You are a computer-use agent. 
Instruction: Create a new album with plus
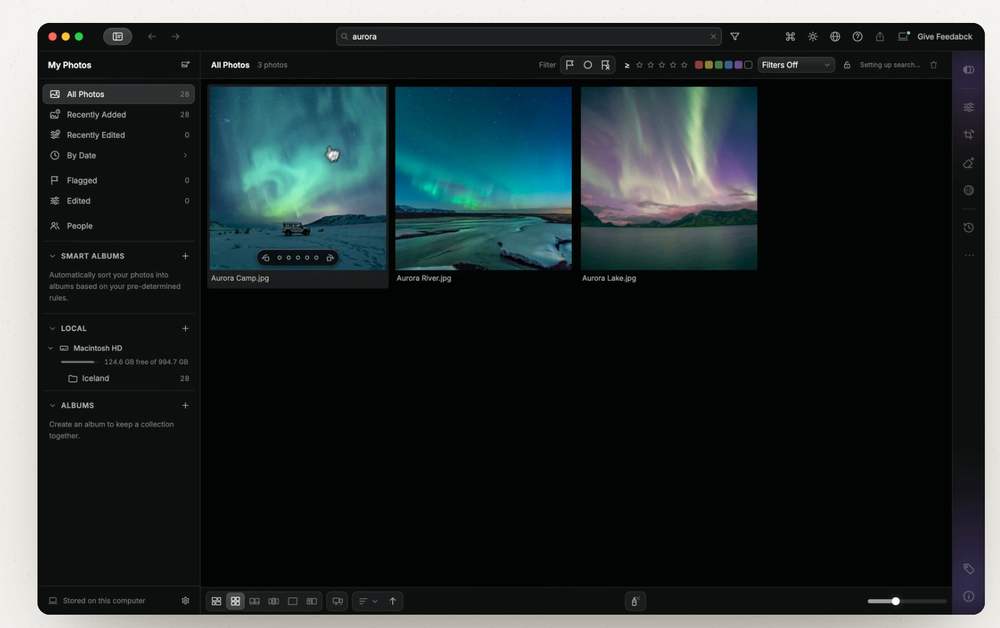[185, 405]
